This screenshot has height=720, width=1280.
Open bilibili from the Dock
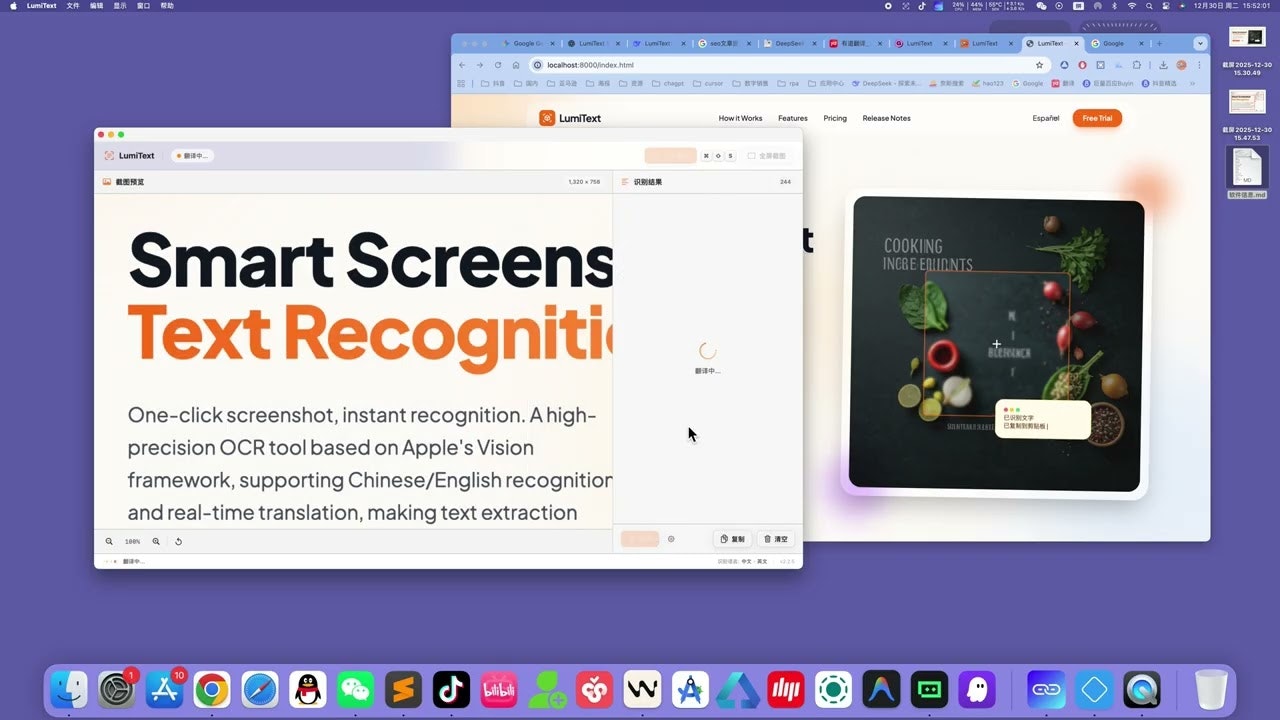click(499, 689)
